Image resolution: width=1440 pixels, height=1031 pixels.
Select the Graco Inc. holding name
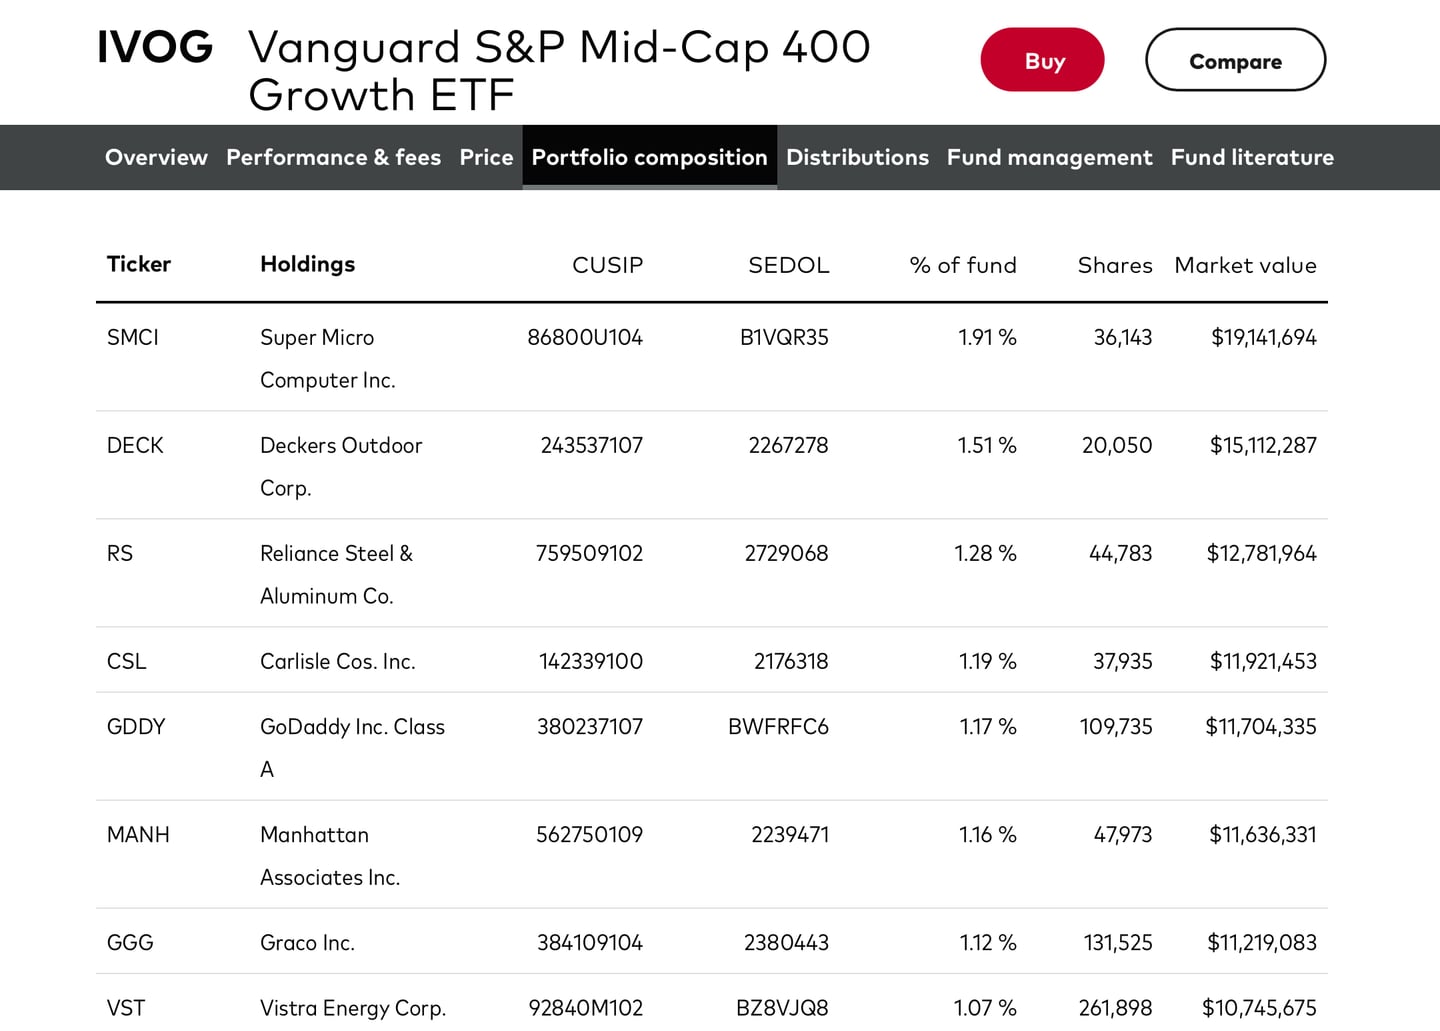pos(307,942)
